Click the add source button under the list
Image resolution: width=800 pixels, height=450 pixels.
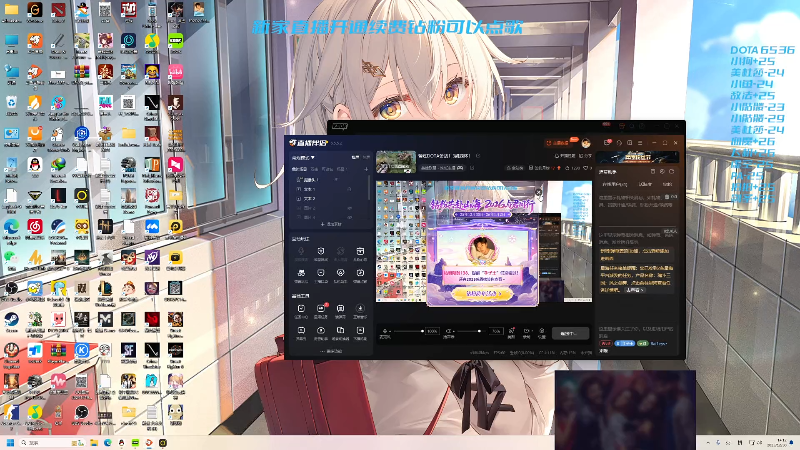click(x=331, y=224)
